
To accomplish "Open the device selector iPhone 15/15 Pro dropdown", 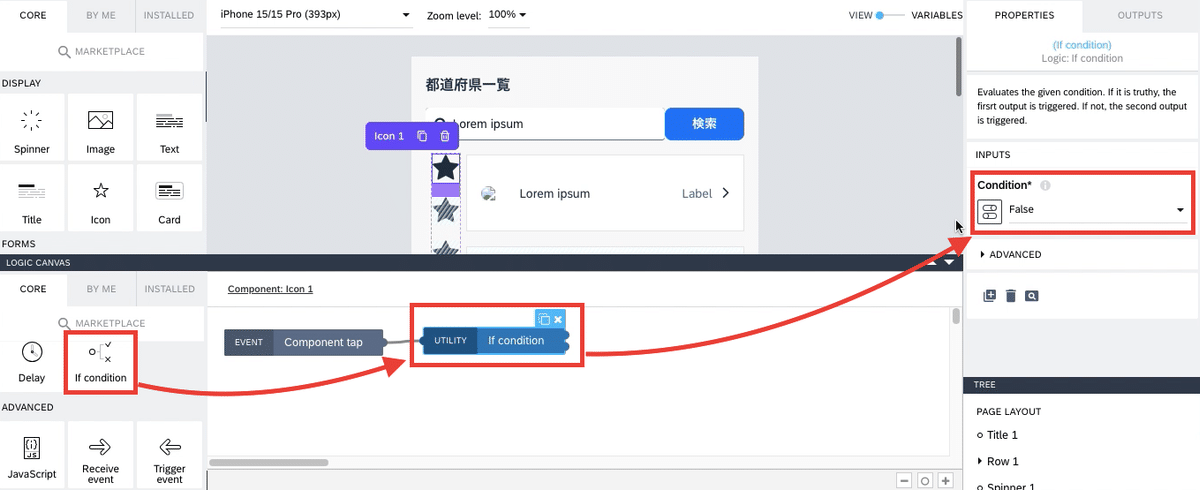I will pos(315,15).
